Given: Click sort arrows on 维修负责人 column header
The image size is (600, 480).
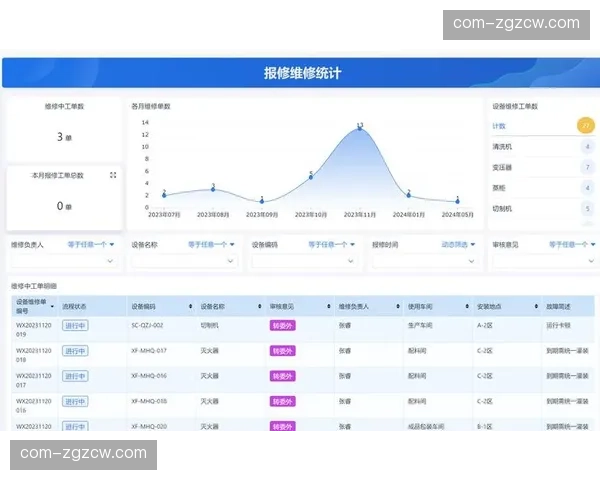Looking at the screenshot, I should tap(398, 307).
